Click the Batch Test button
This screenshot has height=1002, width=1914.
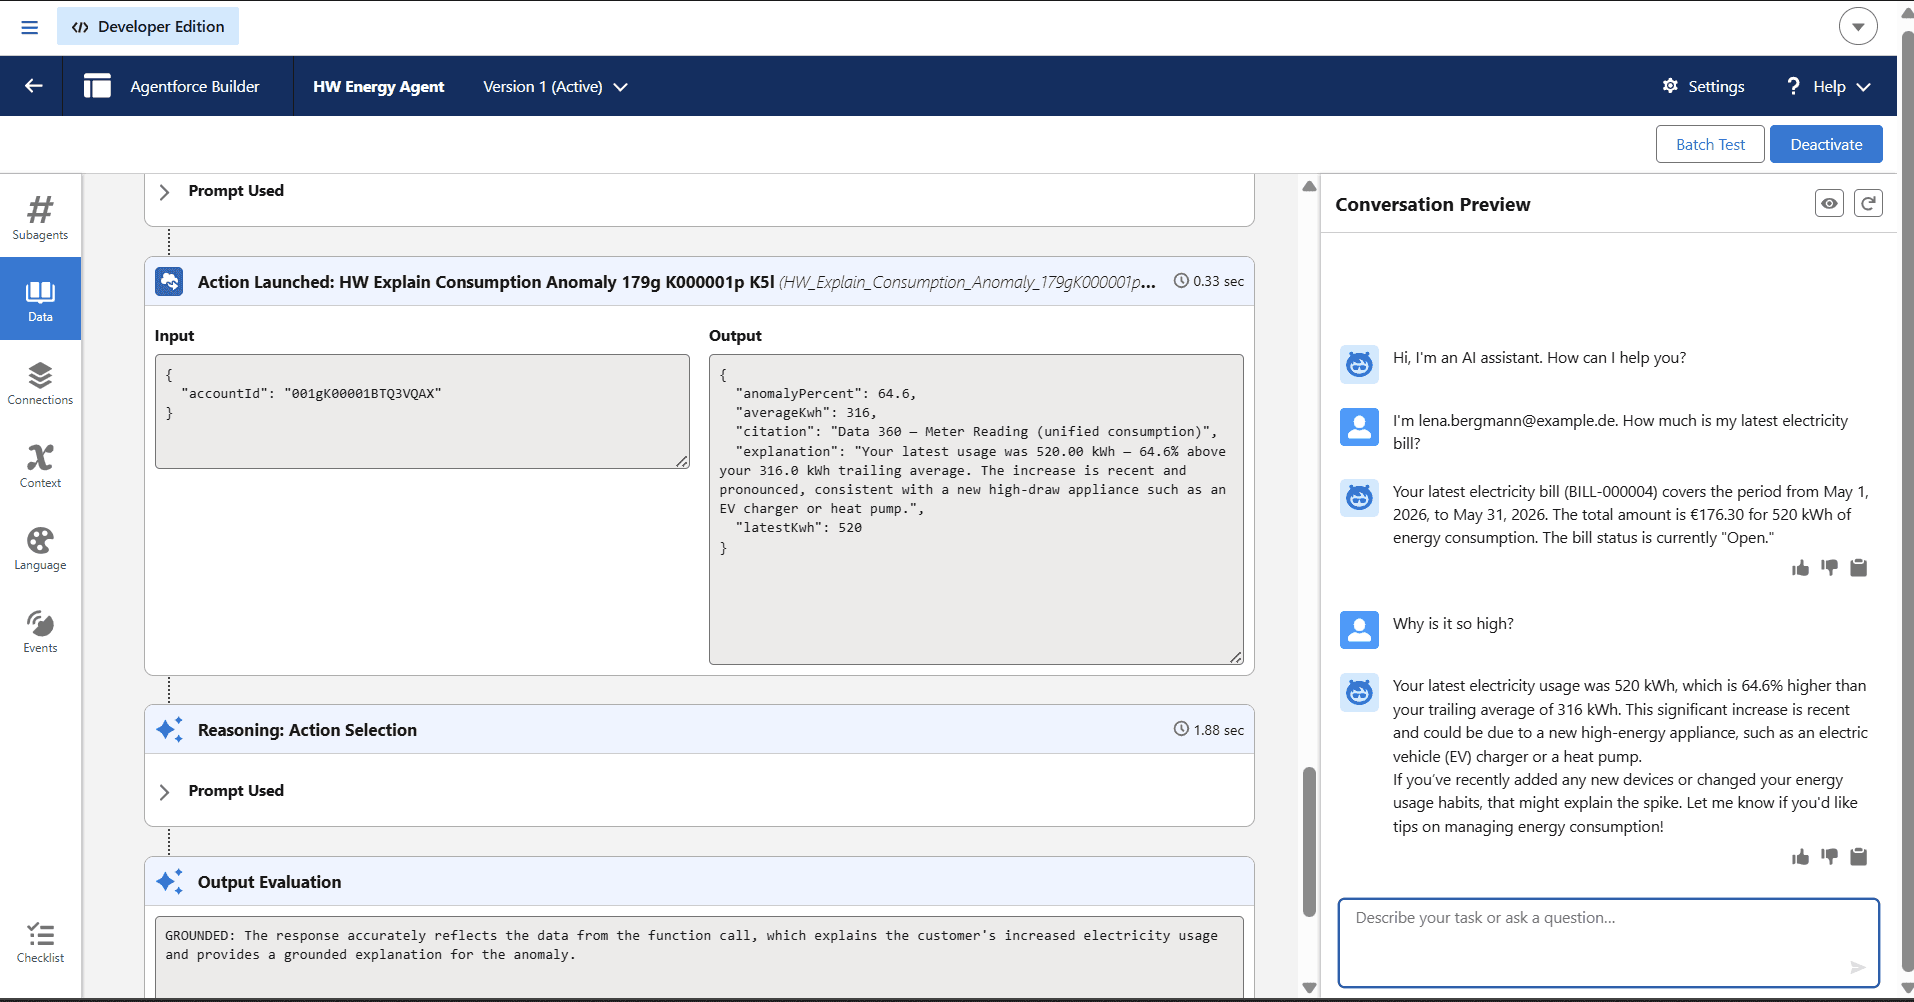click(1710, 144)
